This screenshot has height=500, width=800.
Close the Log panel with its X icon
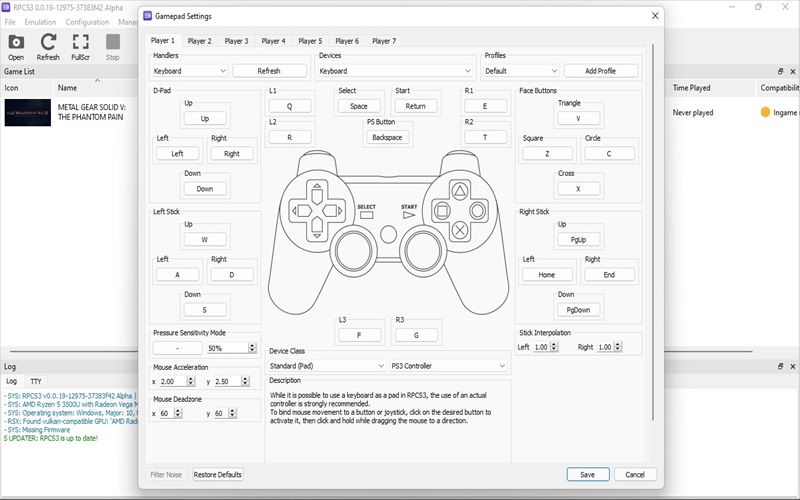(x=792, y=366)
